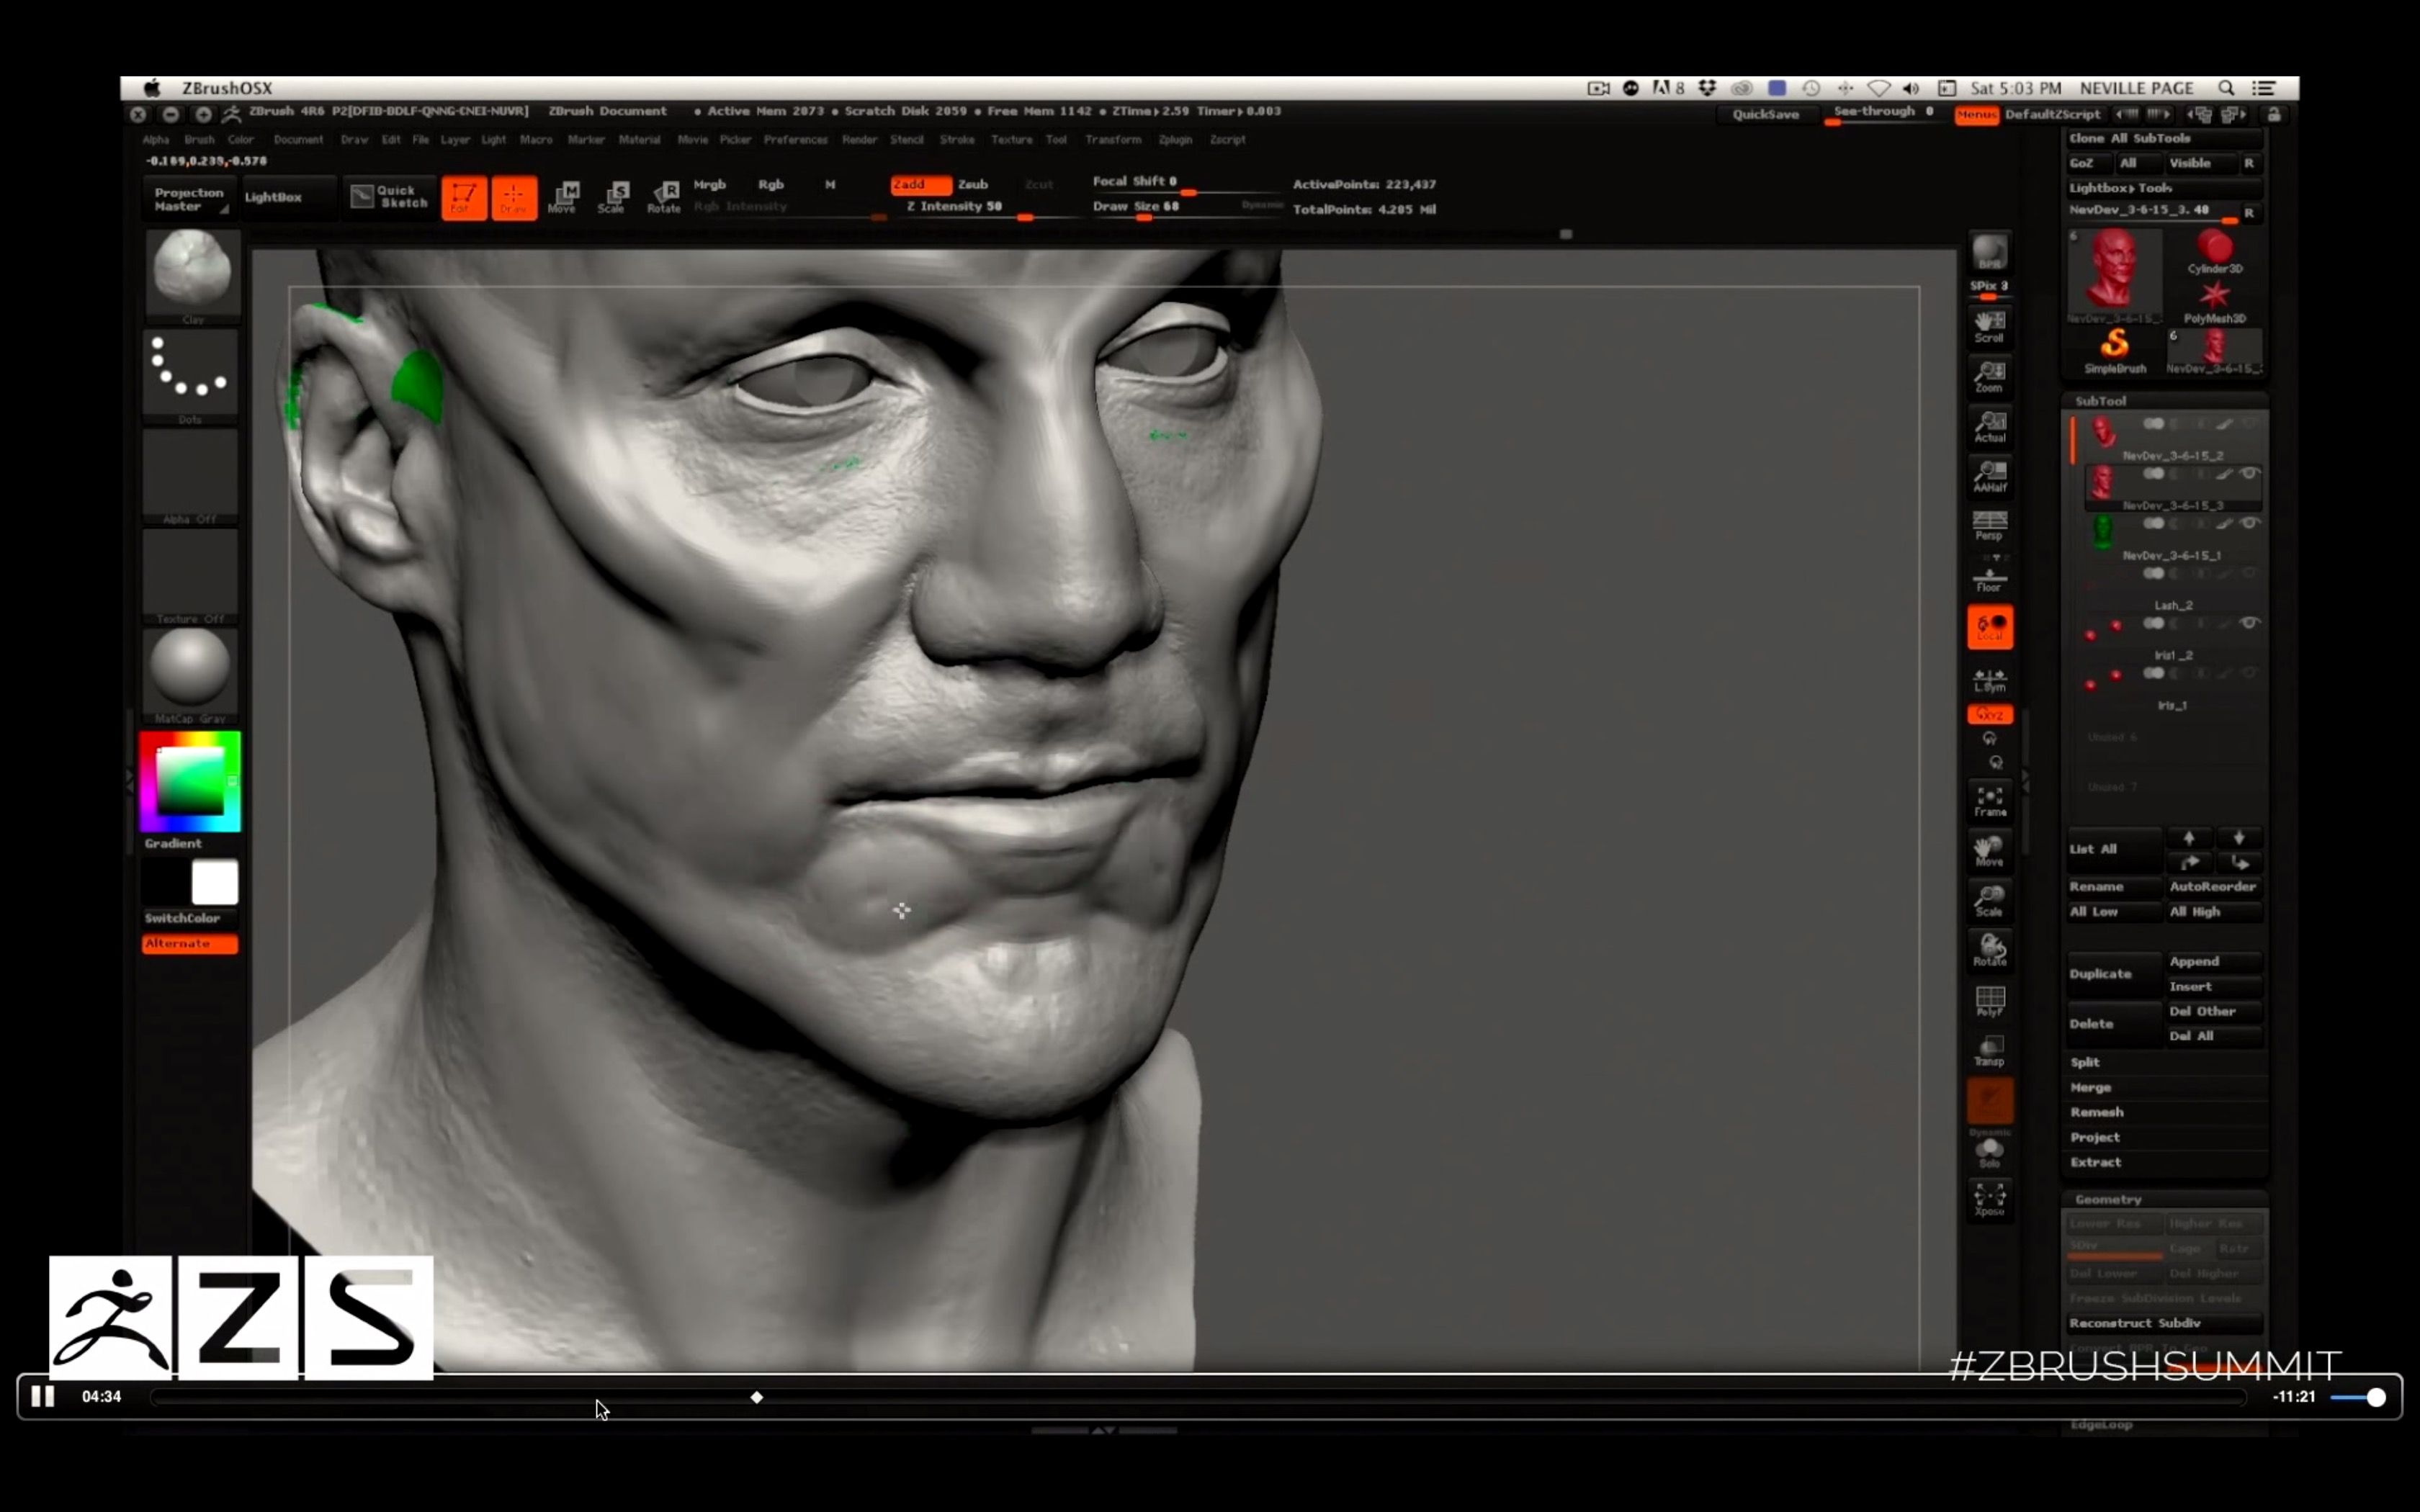Toggle Persp perspective view
This screenshot has height=1512, width=2420.
[x=1989, y=526]
